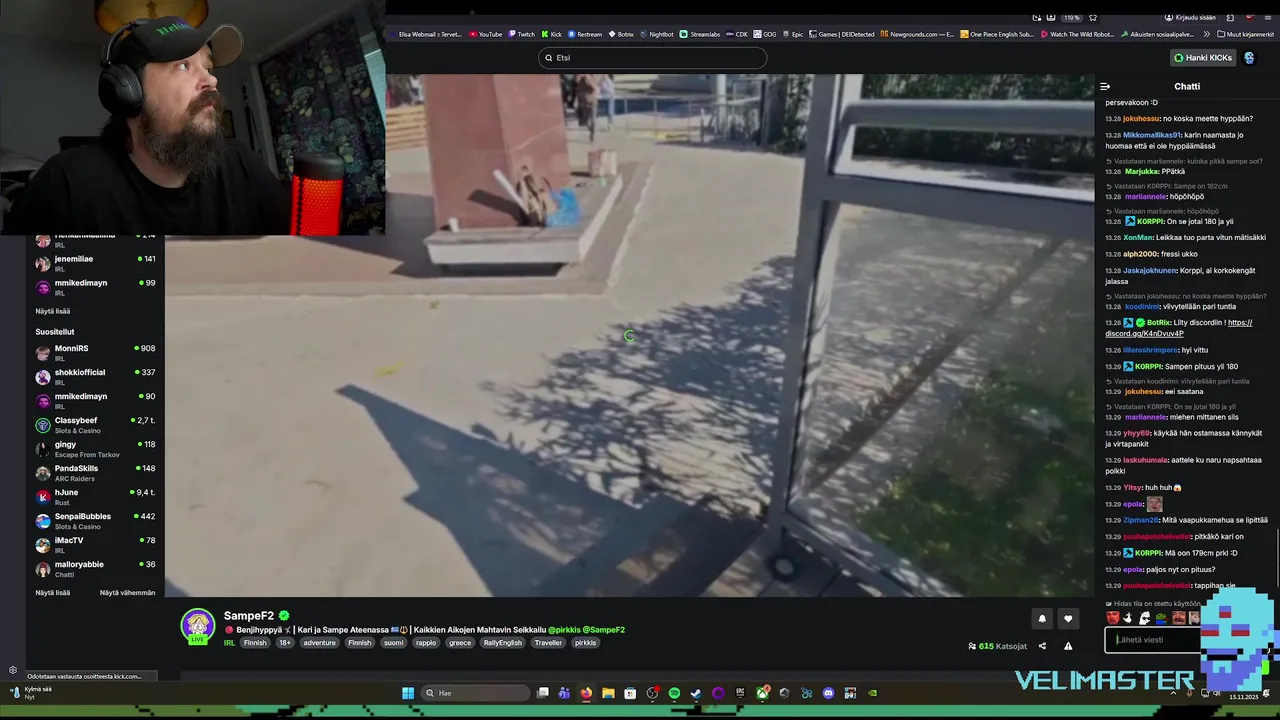Click the @pirkkis mention in stream title
This screenshot has width=1280, height=720.
[565, 630]
